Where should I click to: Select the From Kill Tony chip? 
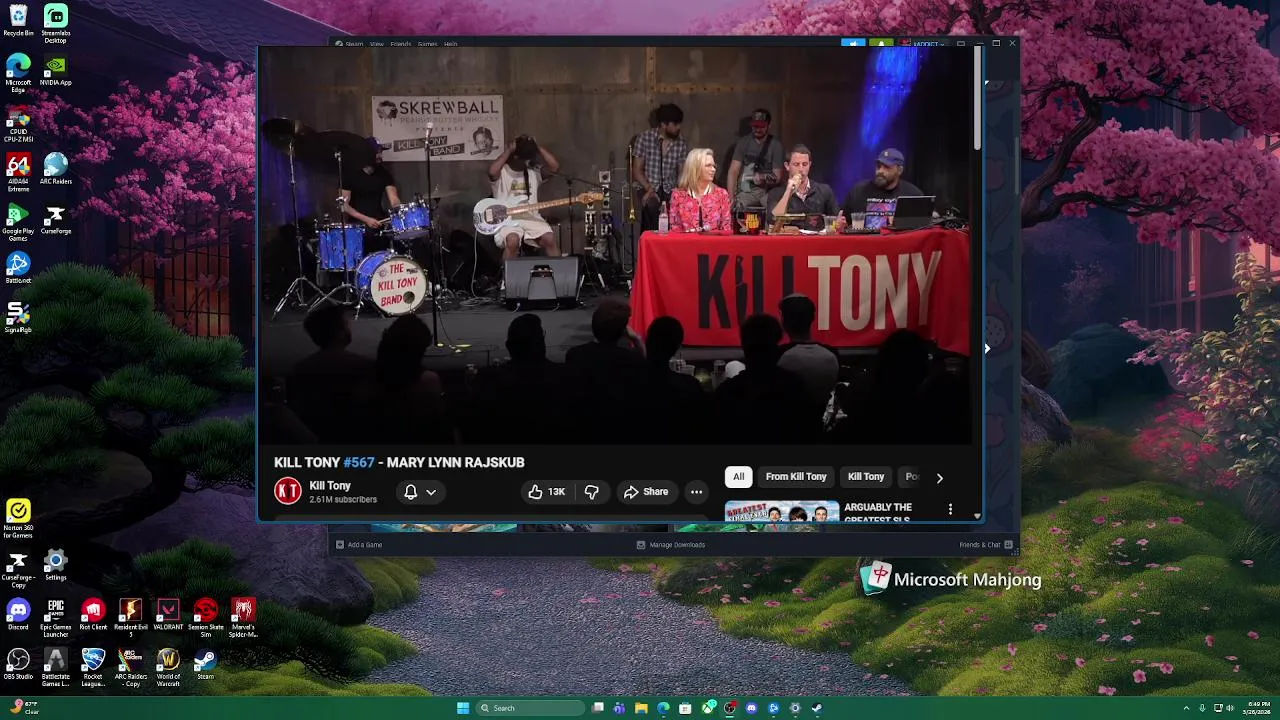[x=796, y=477]
